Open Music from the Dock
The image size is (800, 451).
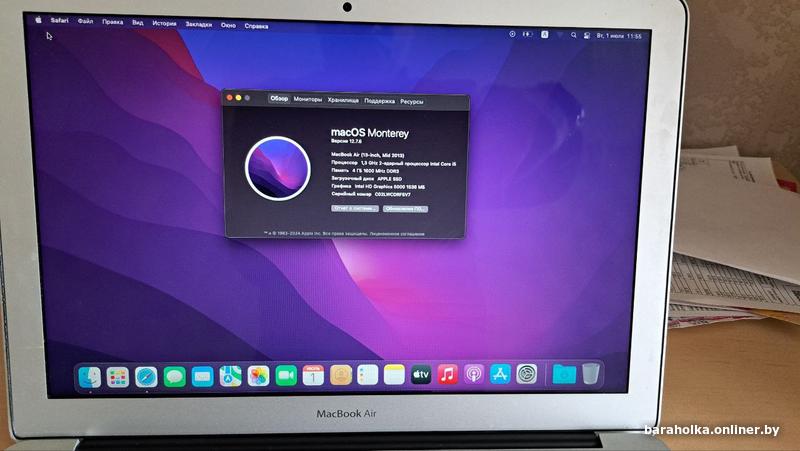click(447, 374)
